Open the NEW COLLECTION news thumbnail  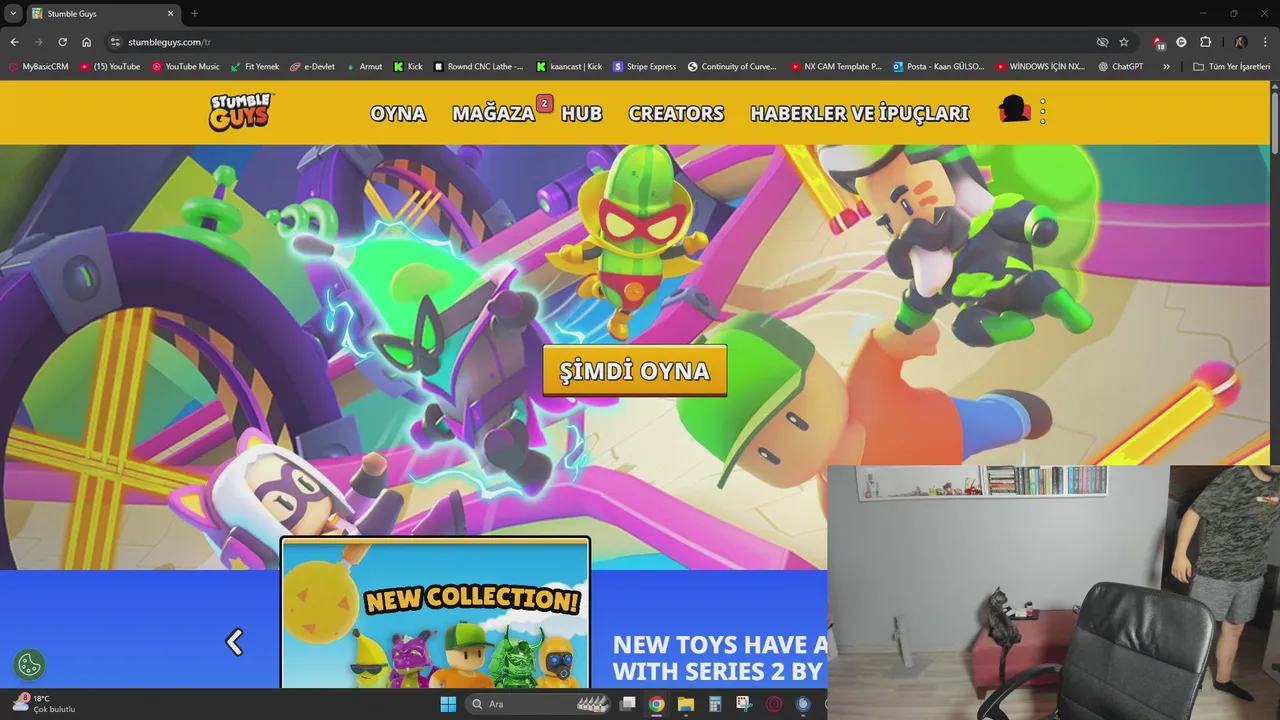pyautogui.click(x=435, y=613)
